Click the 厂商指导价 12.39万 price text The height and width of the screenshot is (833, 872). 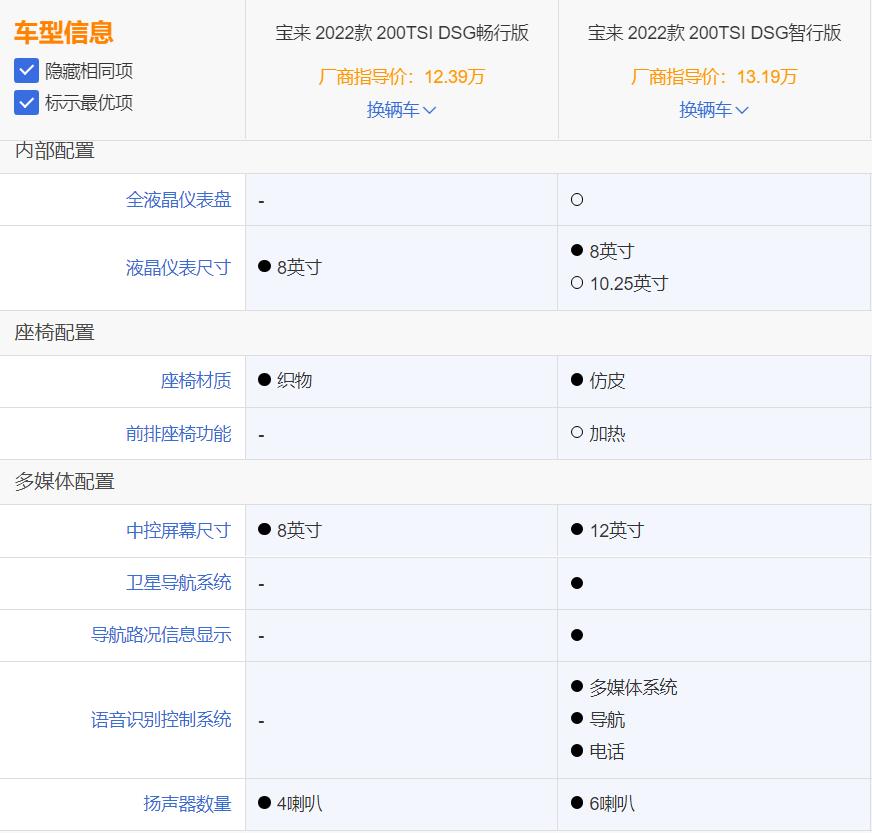point(401,77)
